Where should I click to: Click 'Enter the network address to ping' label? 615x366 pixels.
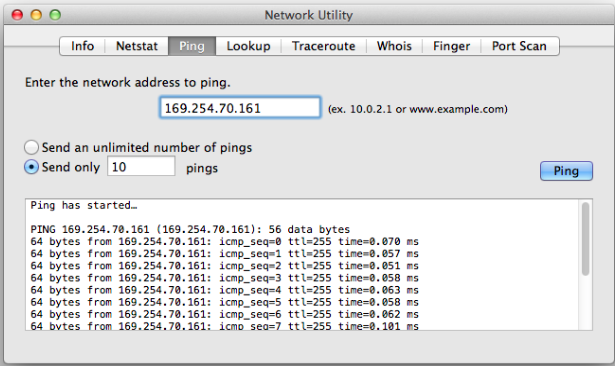click(128, 83)
